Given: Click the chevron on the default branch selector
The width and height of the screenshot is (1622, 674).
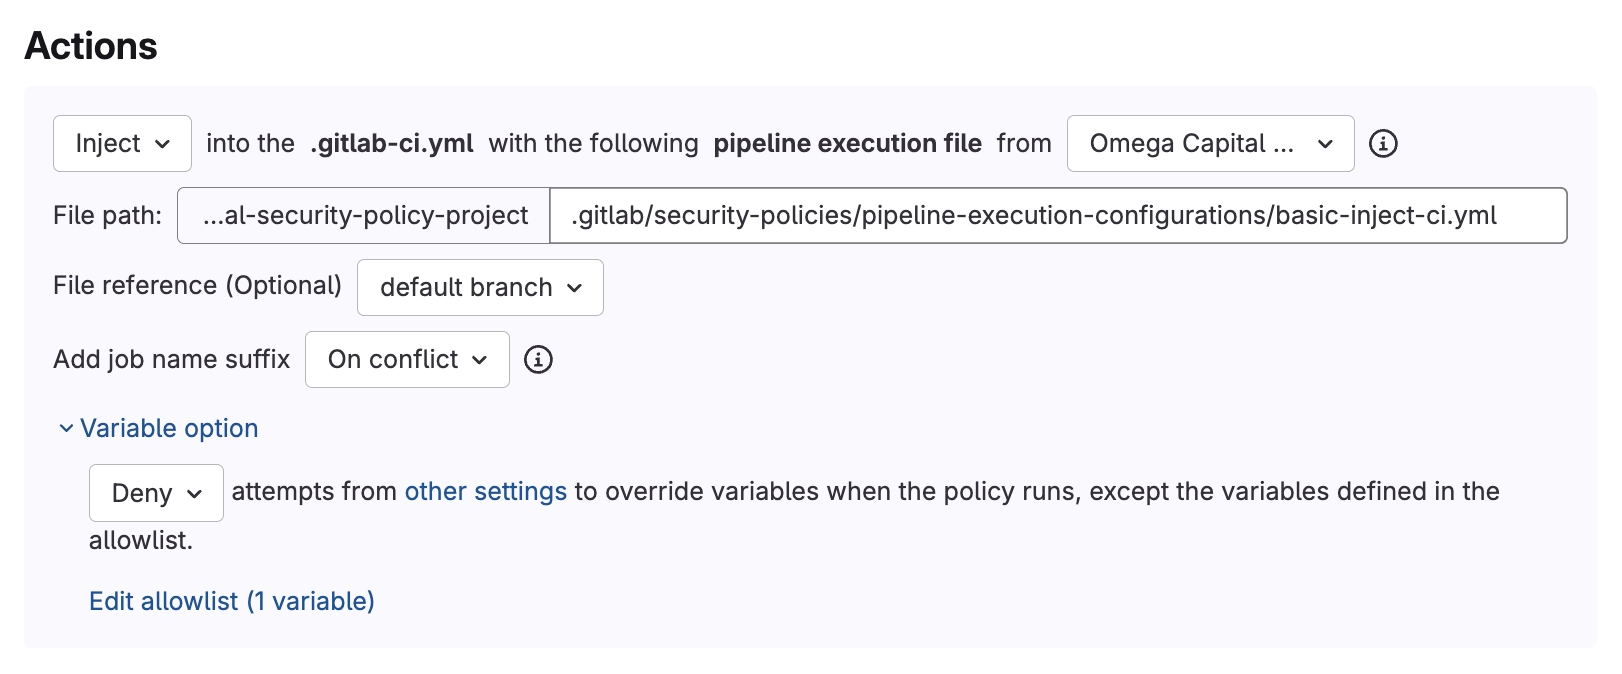Looking at the screenshot, I should click(x=576, y=288).
